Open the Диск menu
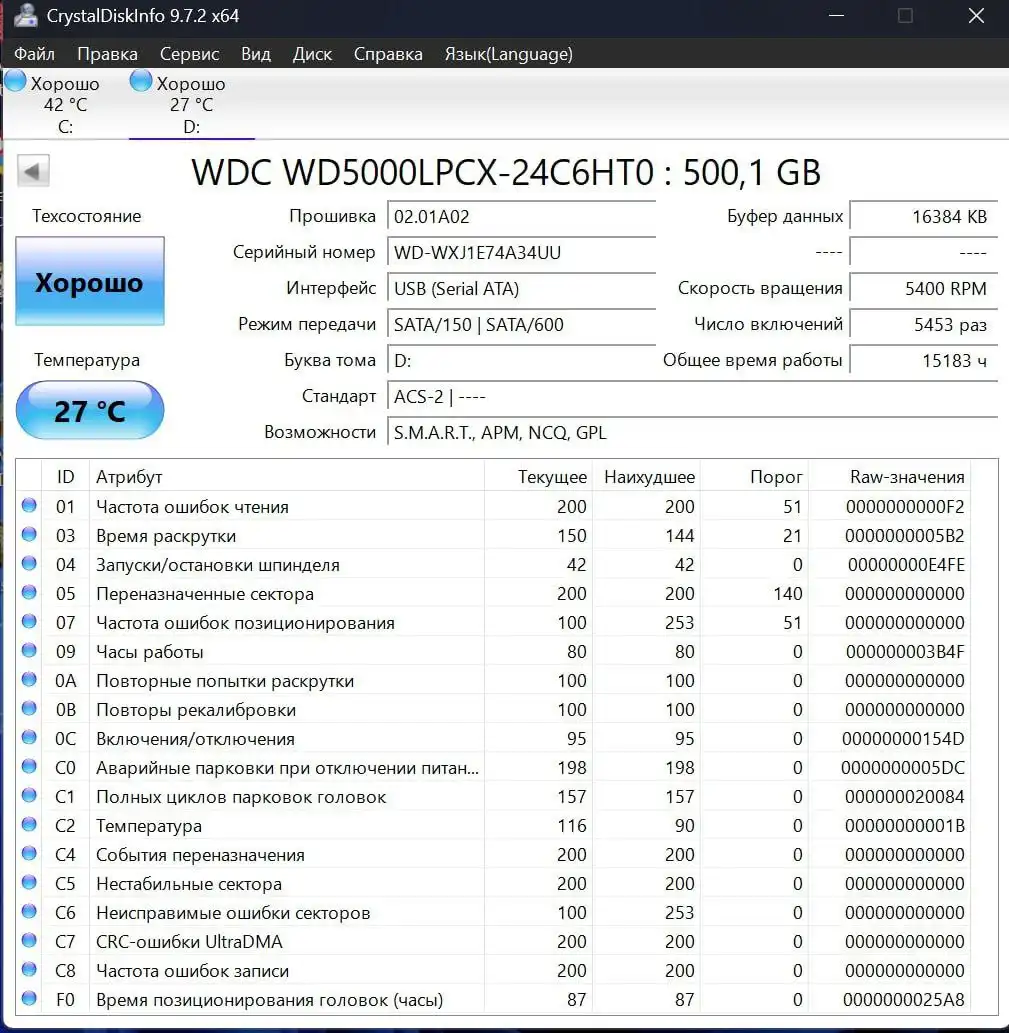 [312, 54]
